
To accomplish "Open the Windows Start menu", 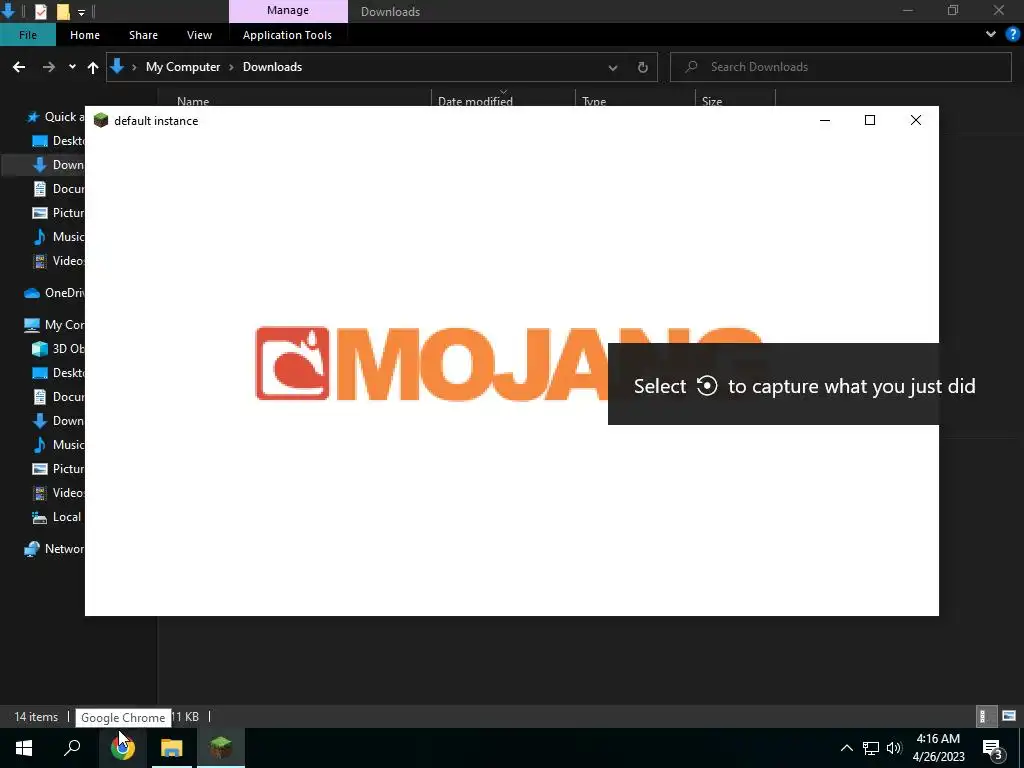I will coord(24,748).
